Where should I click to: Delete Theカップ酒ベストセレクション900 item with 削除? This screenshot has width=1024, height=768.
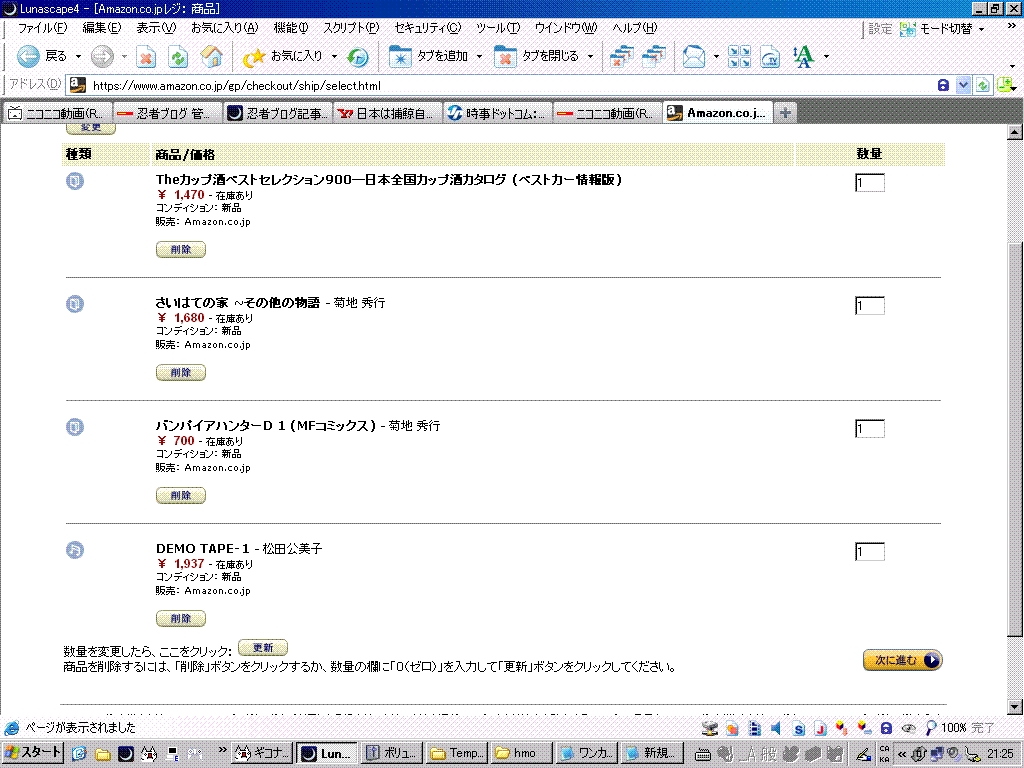tap(181, 249)
